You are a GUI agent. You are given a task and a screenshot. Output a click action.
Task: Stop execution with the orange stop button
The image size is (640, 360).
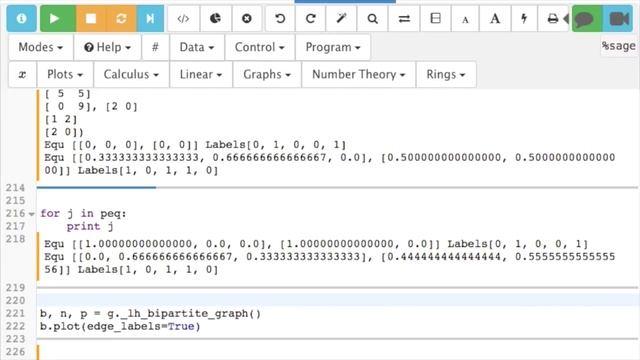click(x=91, y=19)
